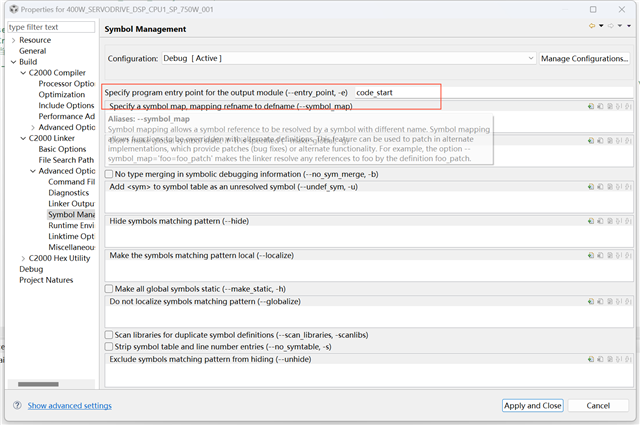Expand the Resource tree node
Image resolution: width=640 pixels, height=425 pixels.
(x=13, y=40)
